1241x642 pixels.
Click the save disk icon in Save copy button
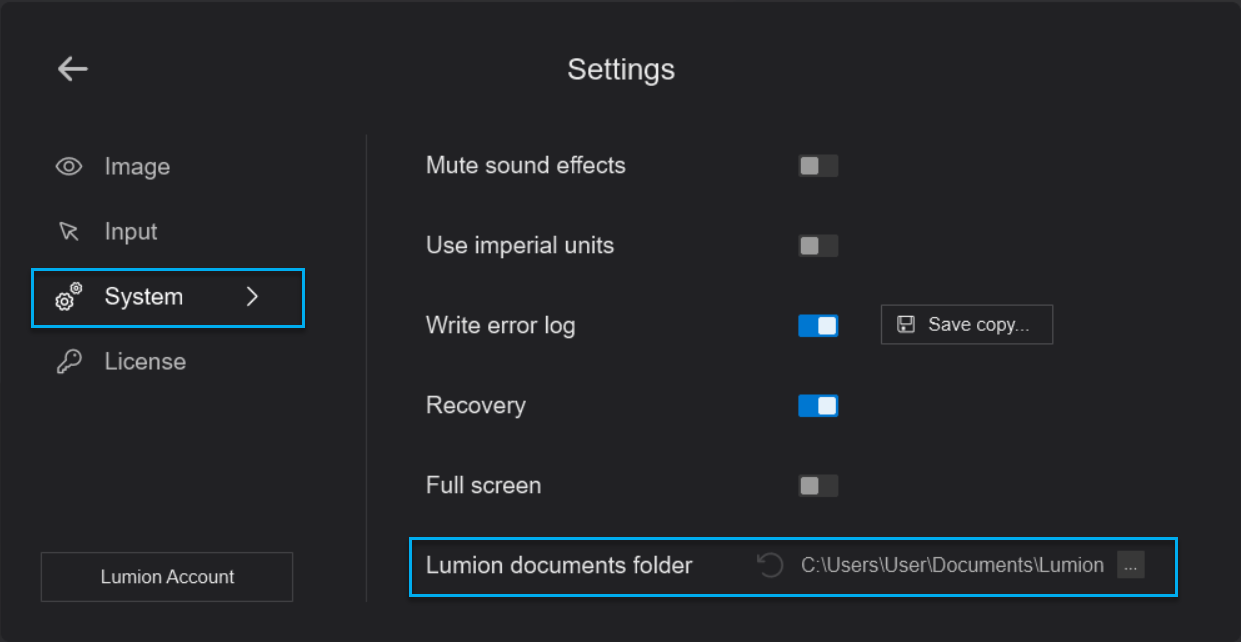(905, 324)
